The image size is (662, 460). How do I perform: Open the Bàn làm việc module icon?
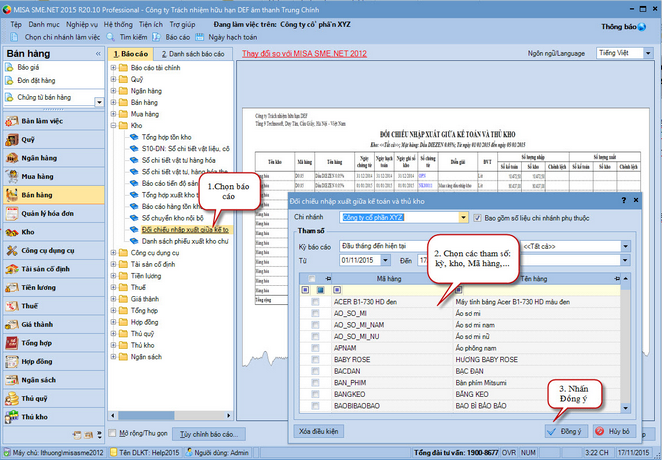pyautogui.click(x=12, y=121)
